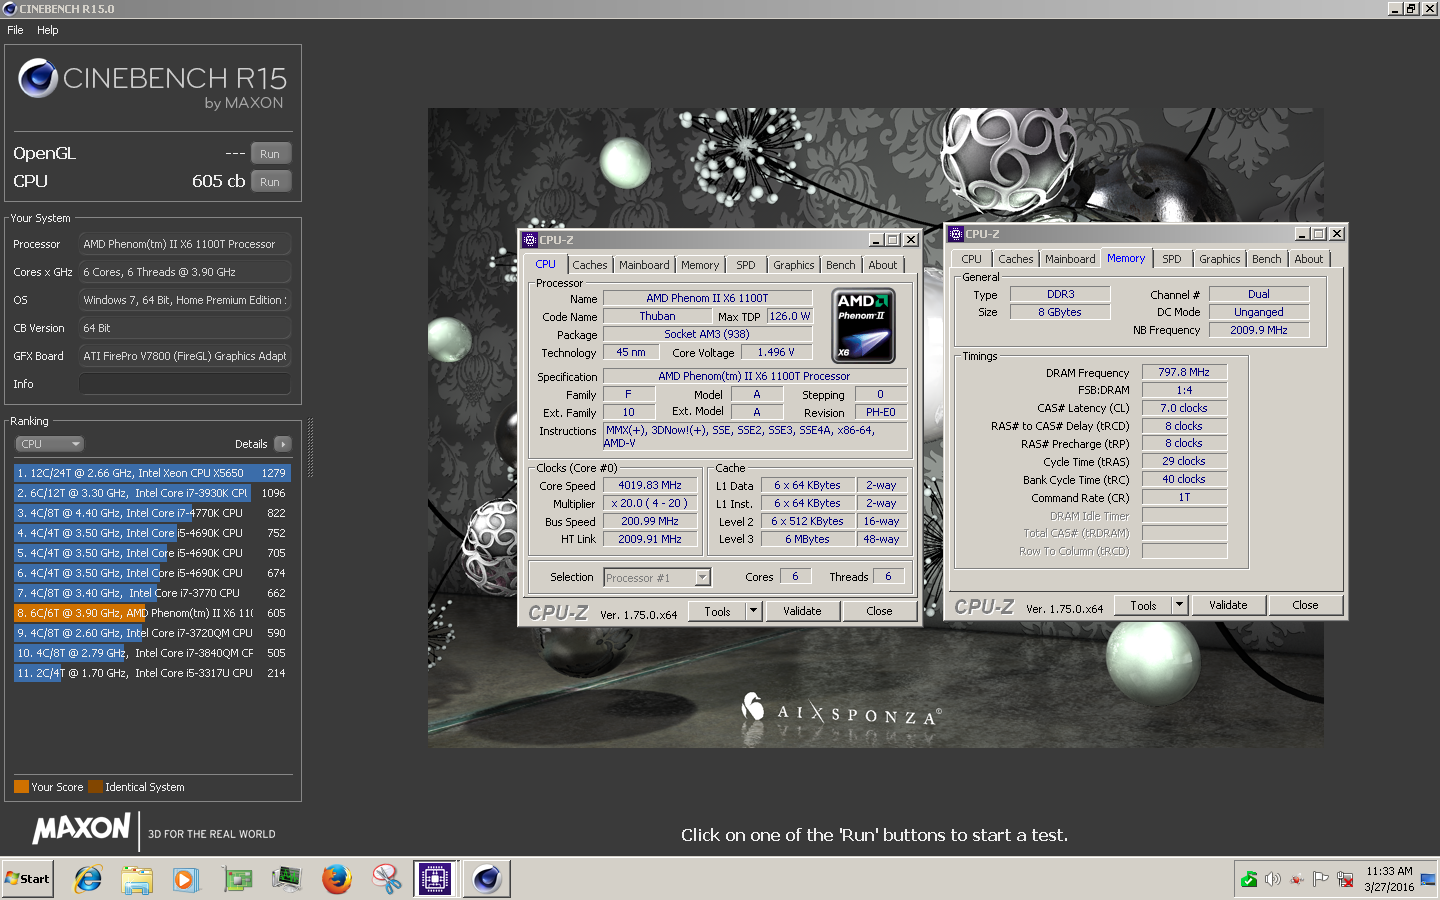Click the MAXON logo at the bottom left
Screen dimensions: 1440x900
click(82, 828)
